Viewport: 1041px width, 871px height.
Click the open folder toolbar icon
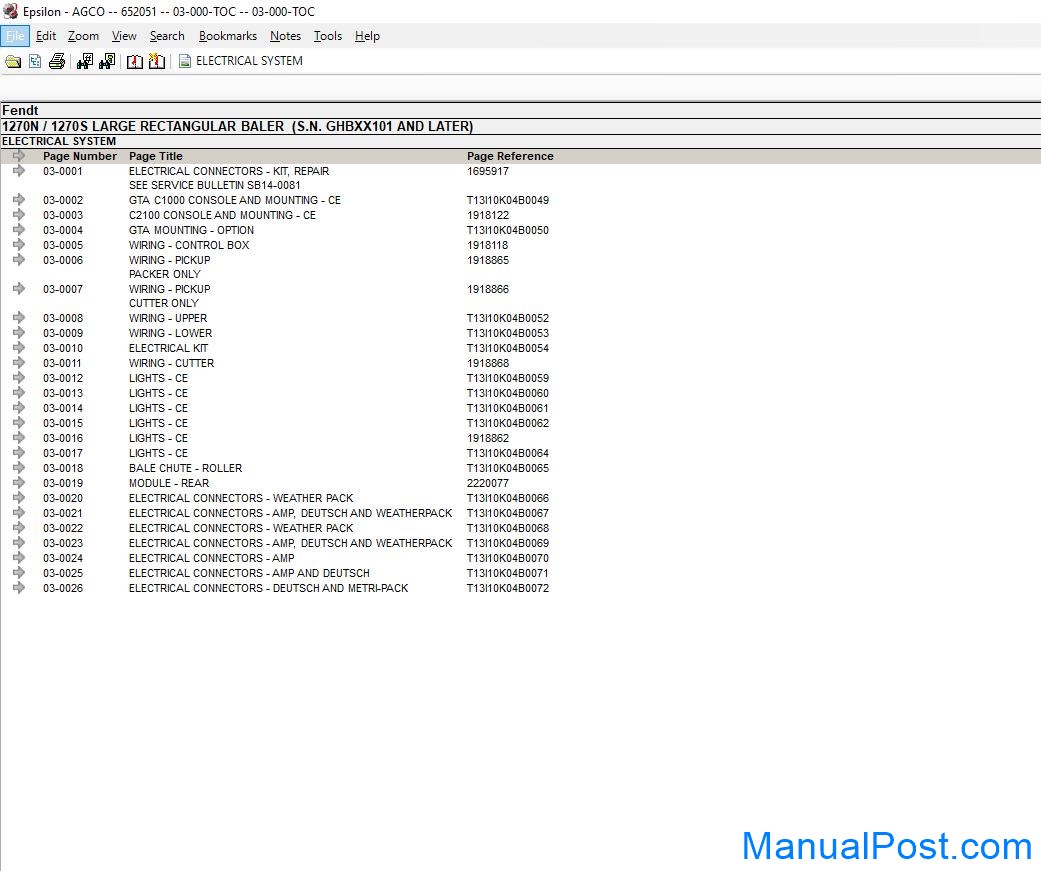coord(13,62)
